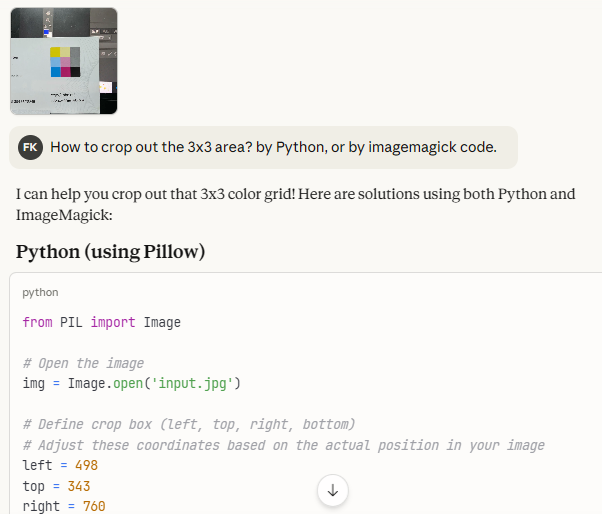
Task: Click the "# Adjust these coordinates" comment line
Action: pos(283,445)
